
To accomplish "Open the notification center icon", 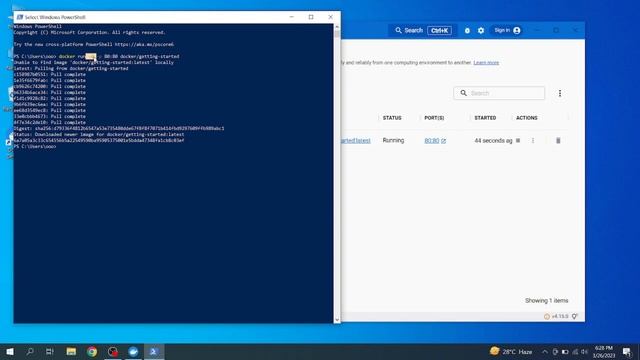I will pyautogui.click(x=627, y=351).
